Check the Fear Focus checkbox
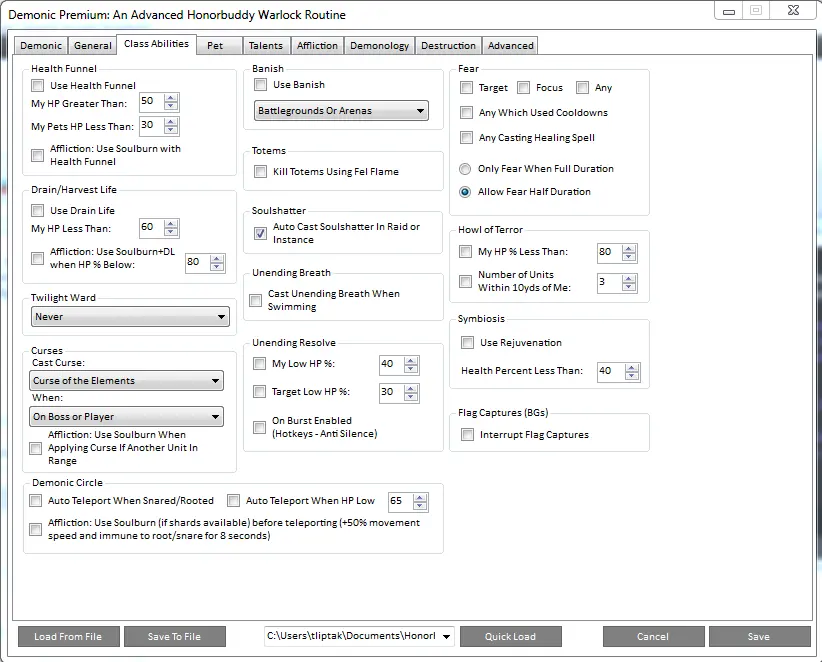Viewport: 822px width, 662px height. [x=523, y=88]
